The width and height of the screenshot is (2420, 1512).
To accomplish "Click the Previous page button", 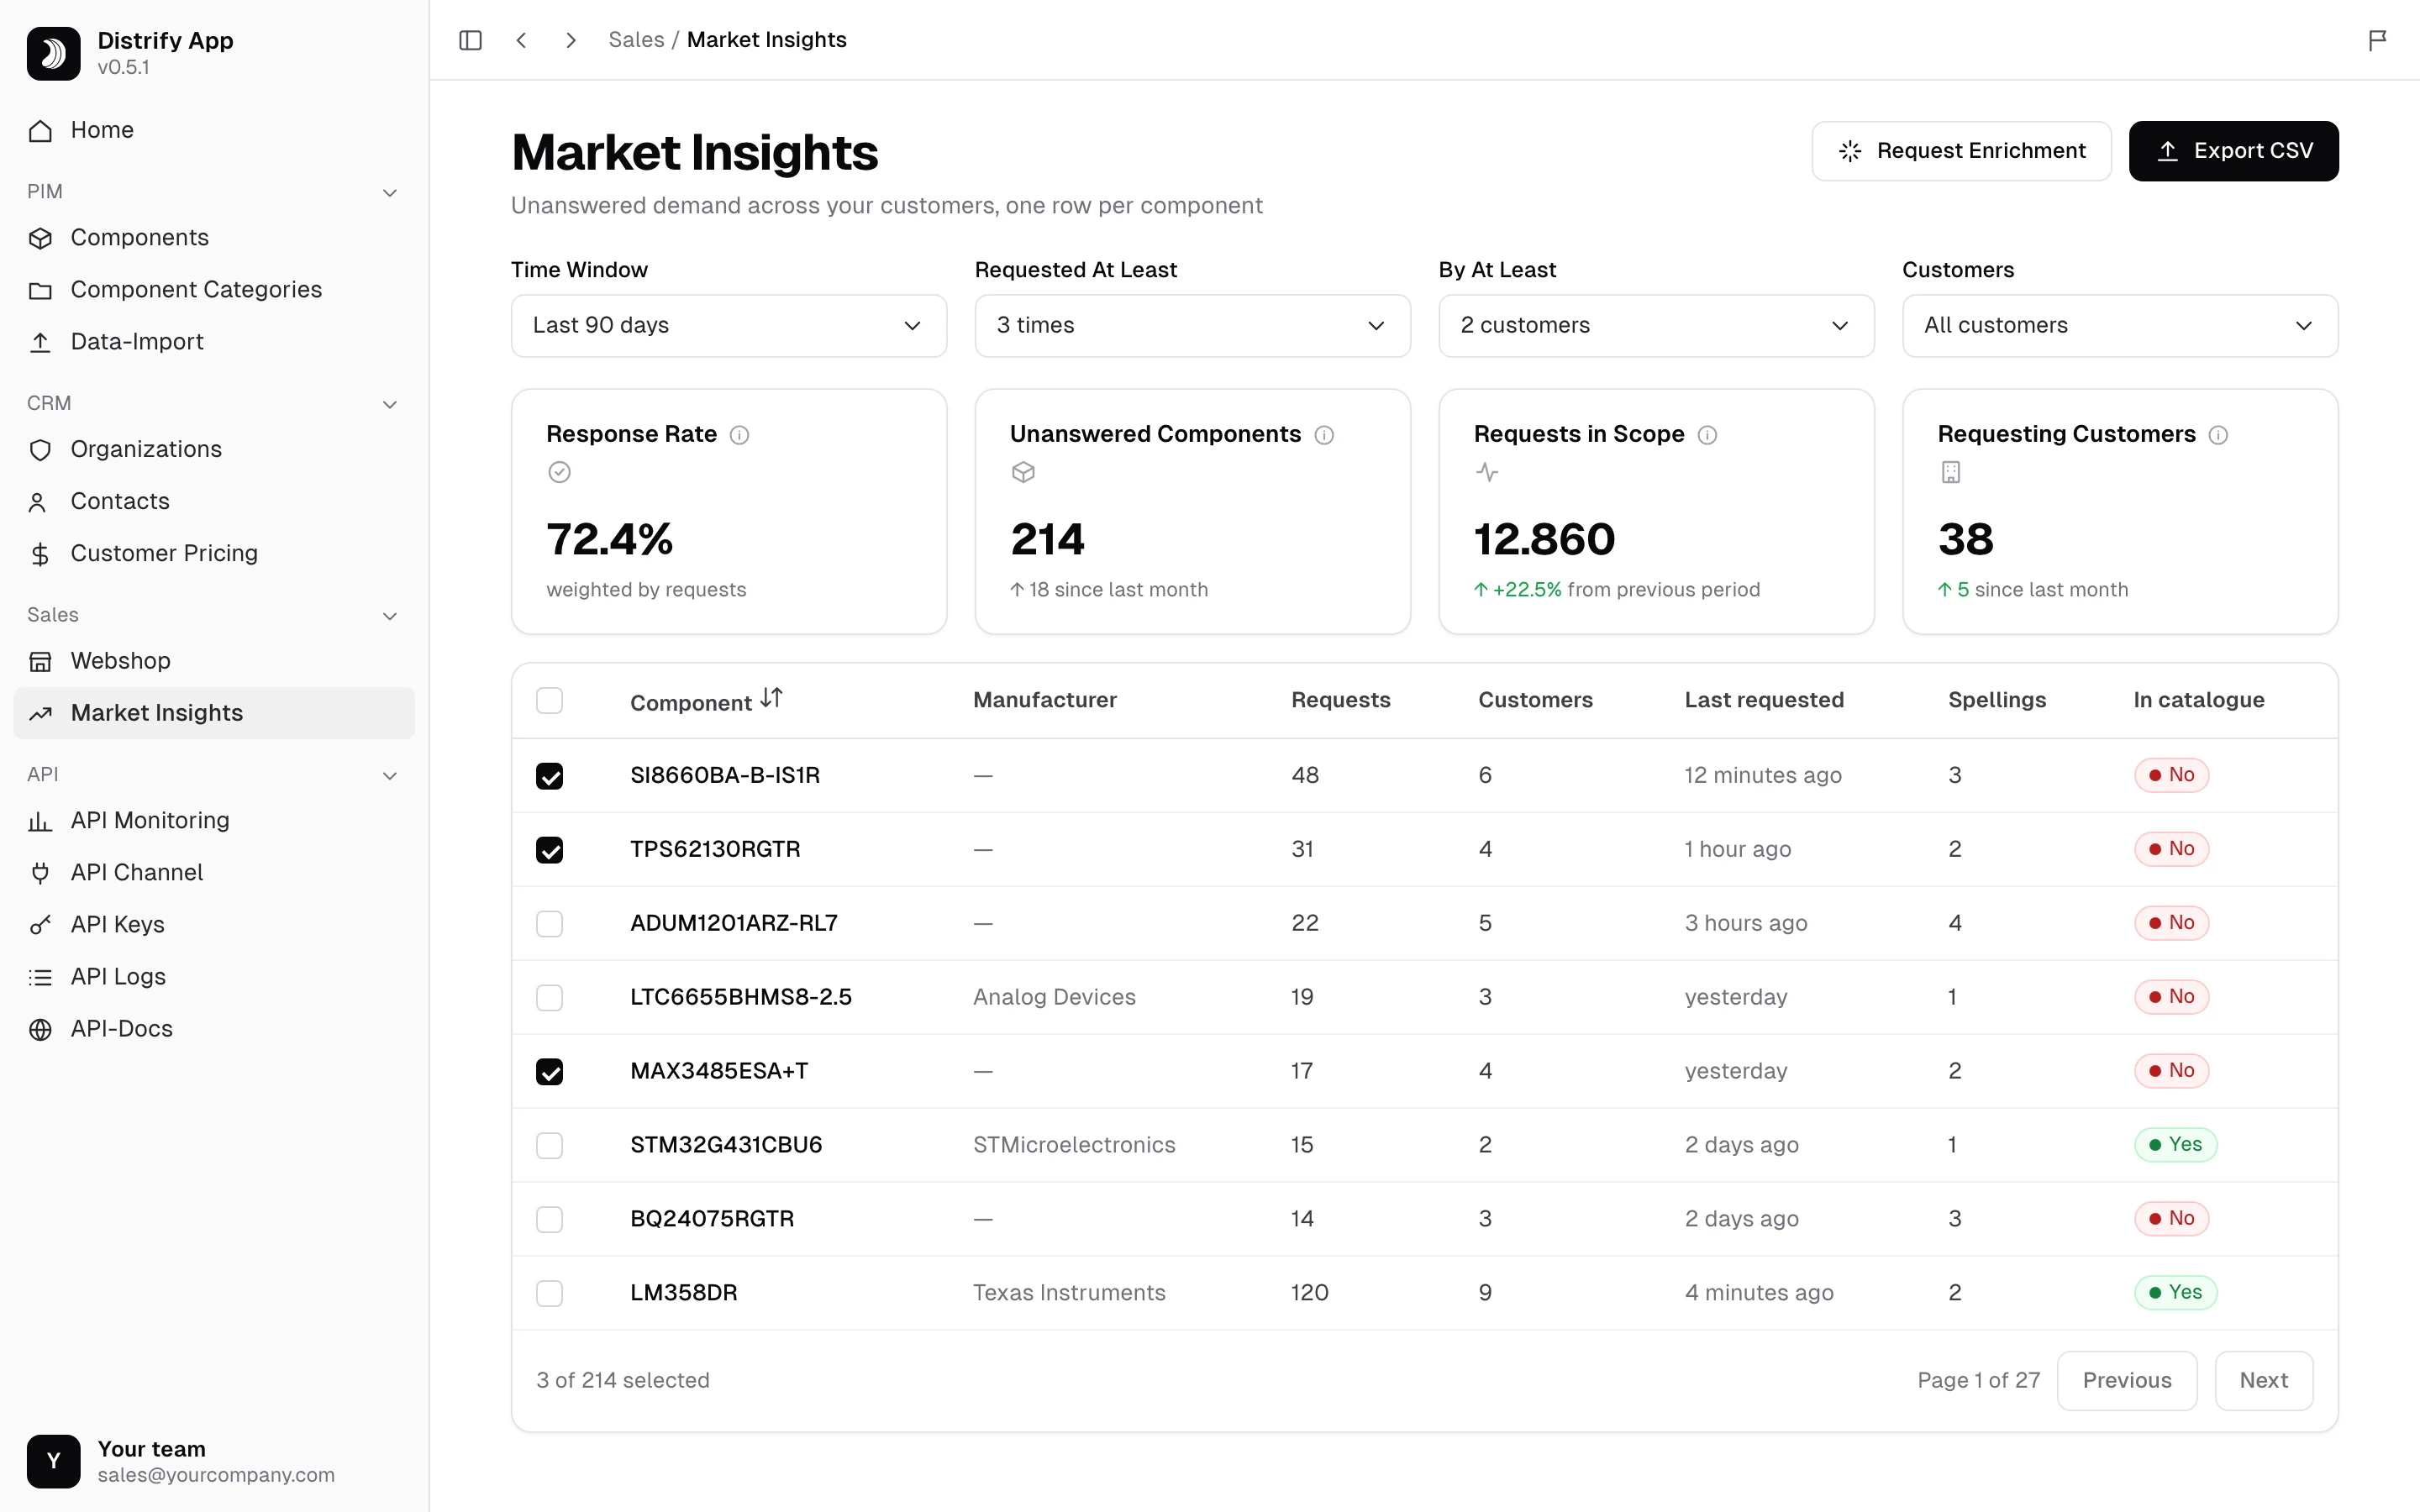I will pyautogui.click(x=2127, y=1381).
